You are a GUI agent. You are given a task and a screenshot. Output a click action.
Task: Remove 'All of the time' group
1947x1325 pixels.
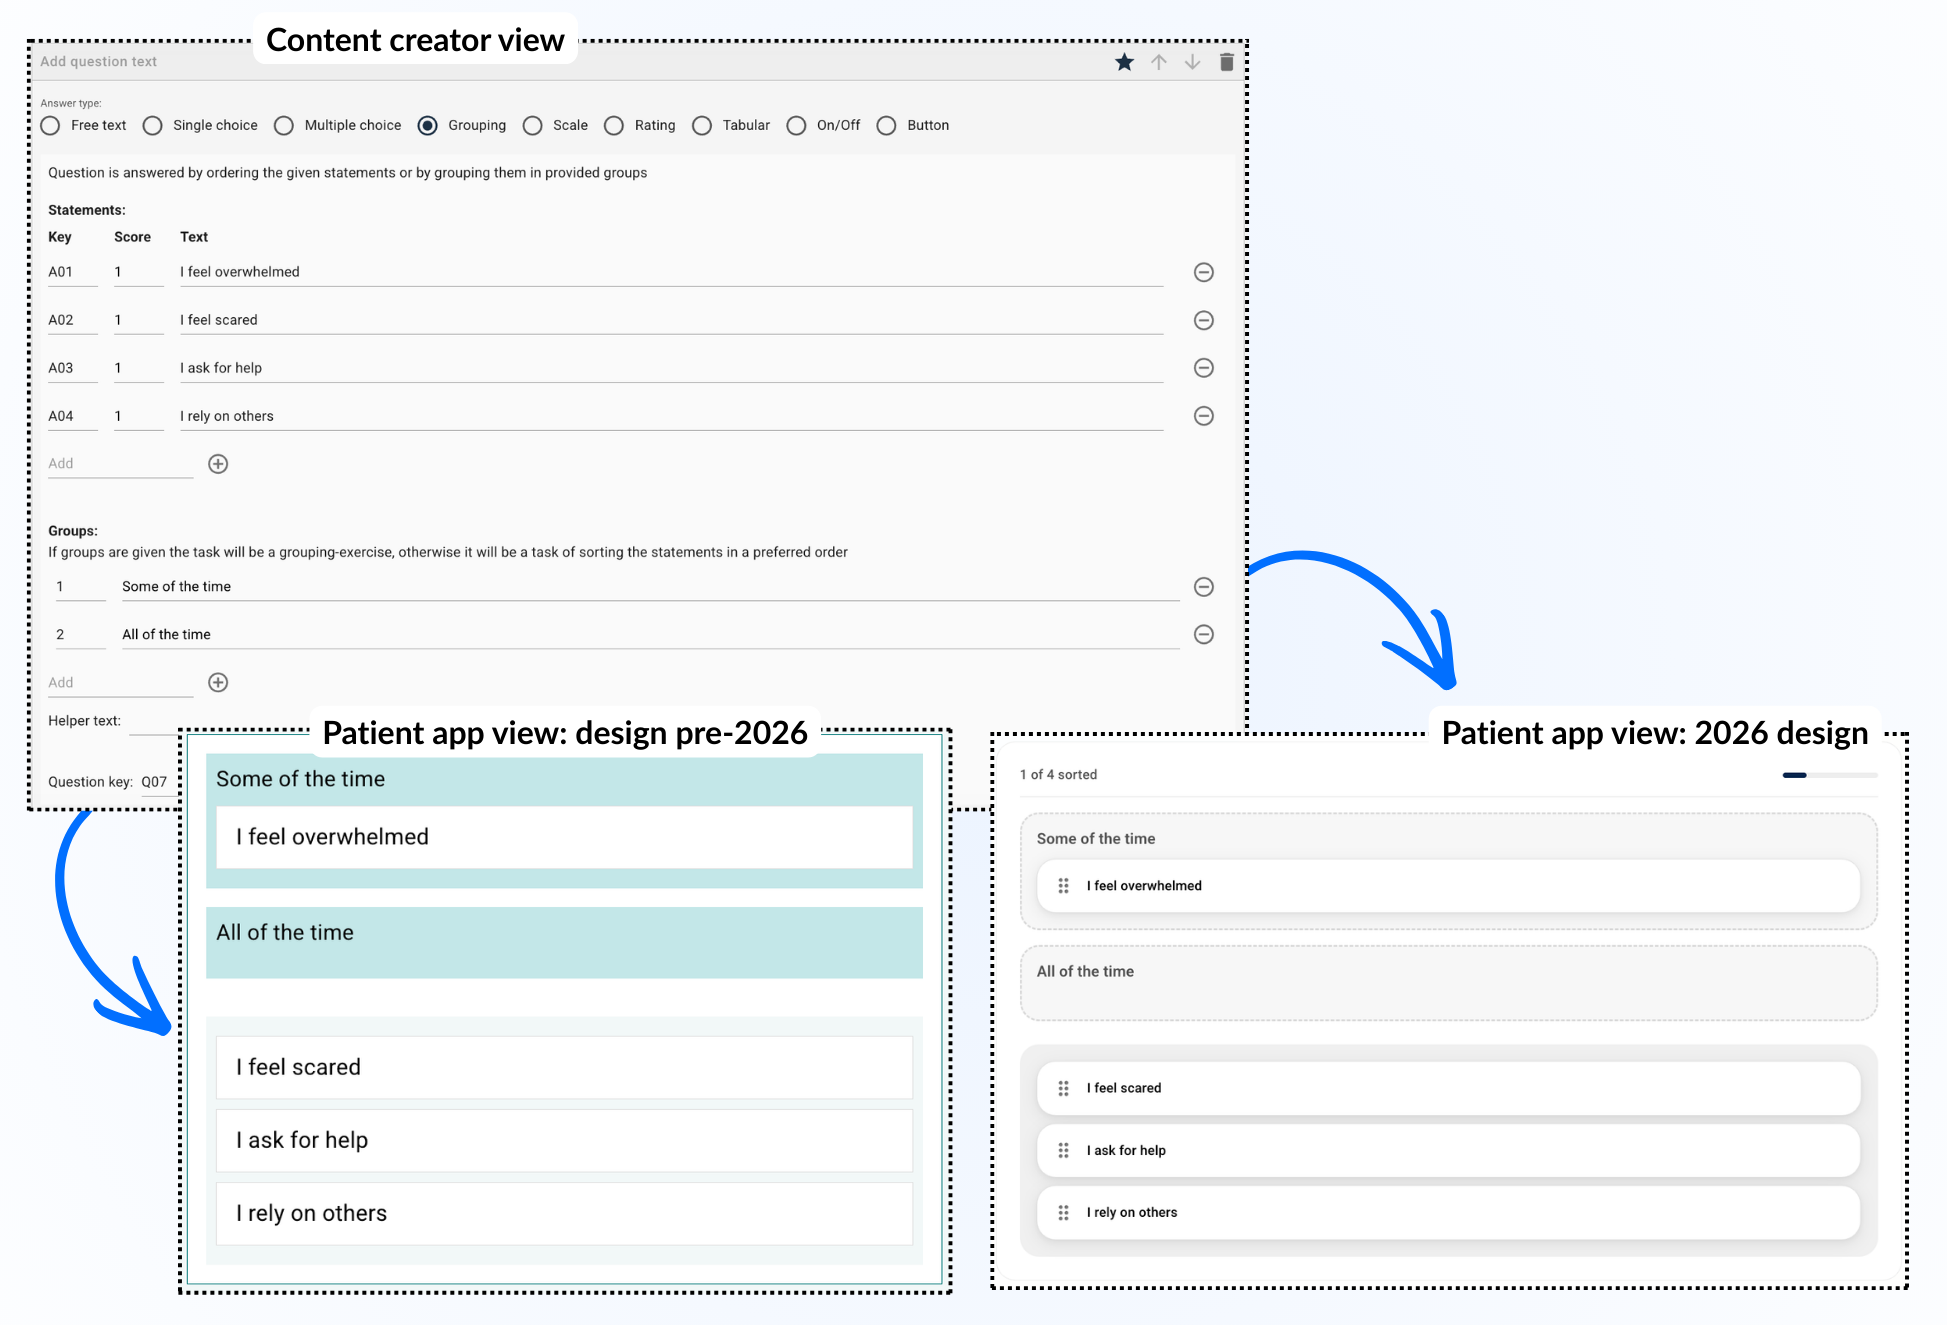[1204, 634]
